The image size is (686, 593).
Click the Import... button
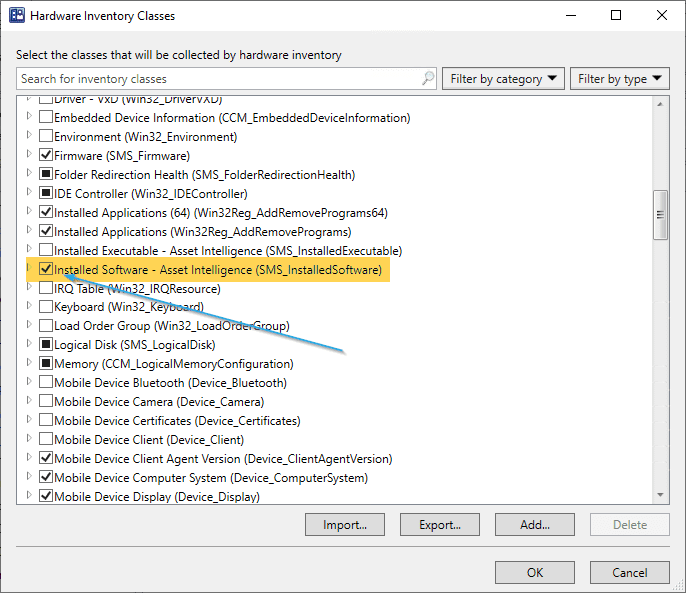pos(345,524)
